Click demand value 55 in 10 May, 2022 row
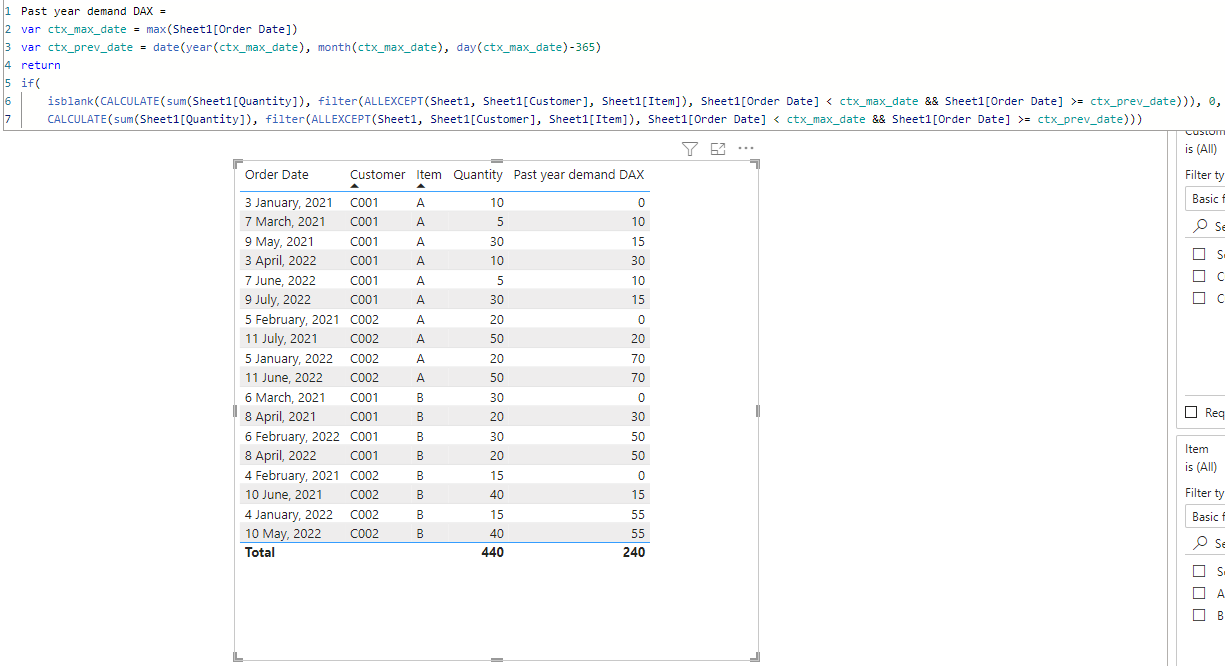 click(x=637, y=534)
